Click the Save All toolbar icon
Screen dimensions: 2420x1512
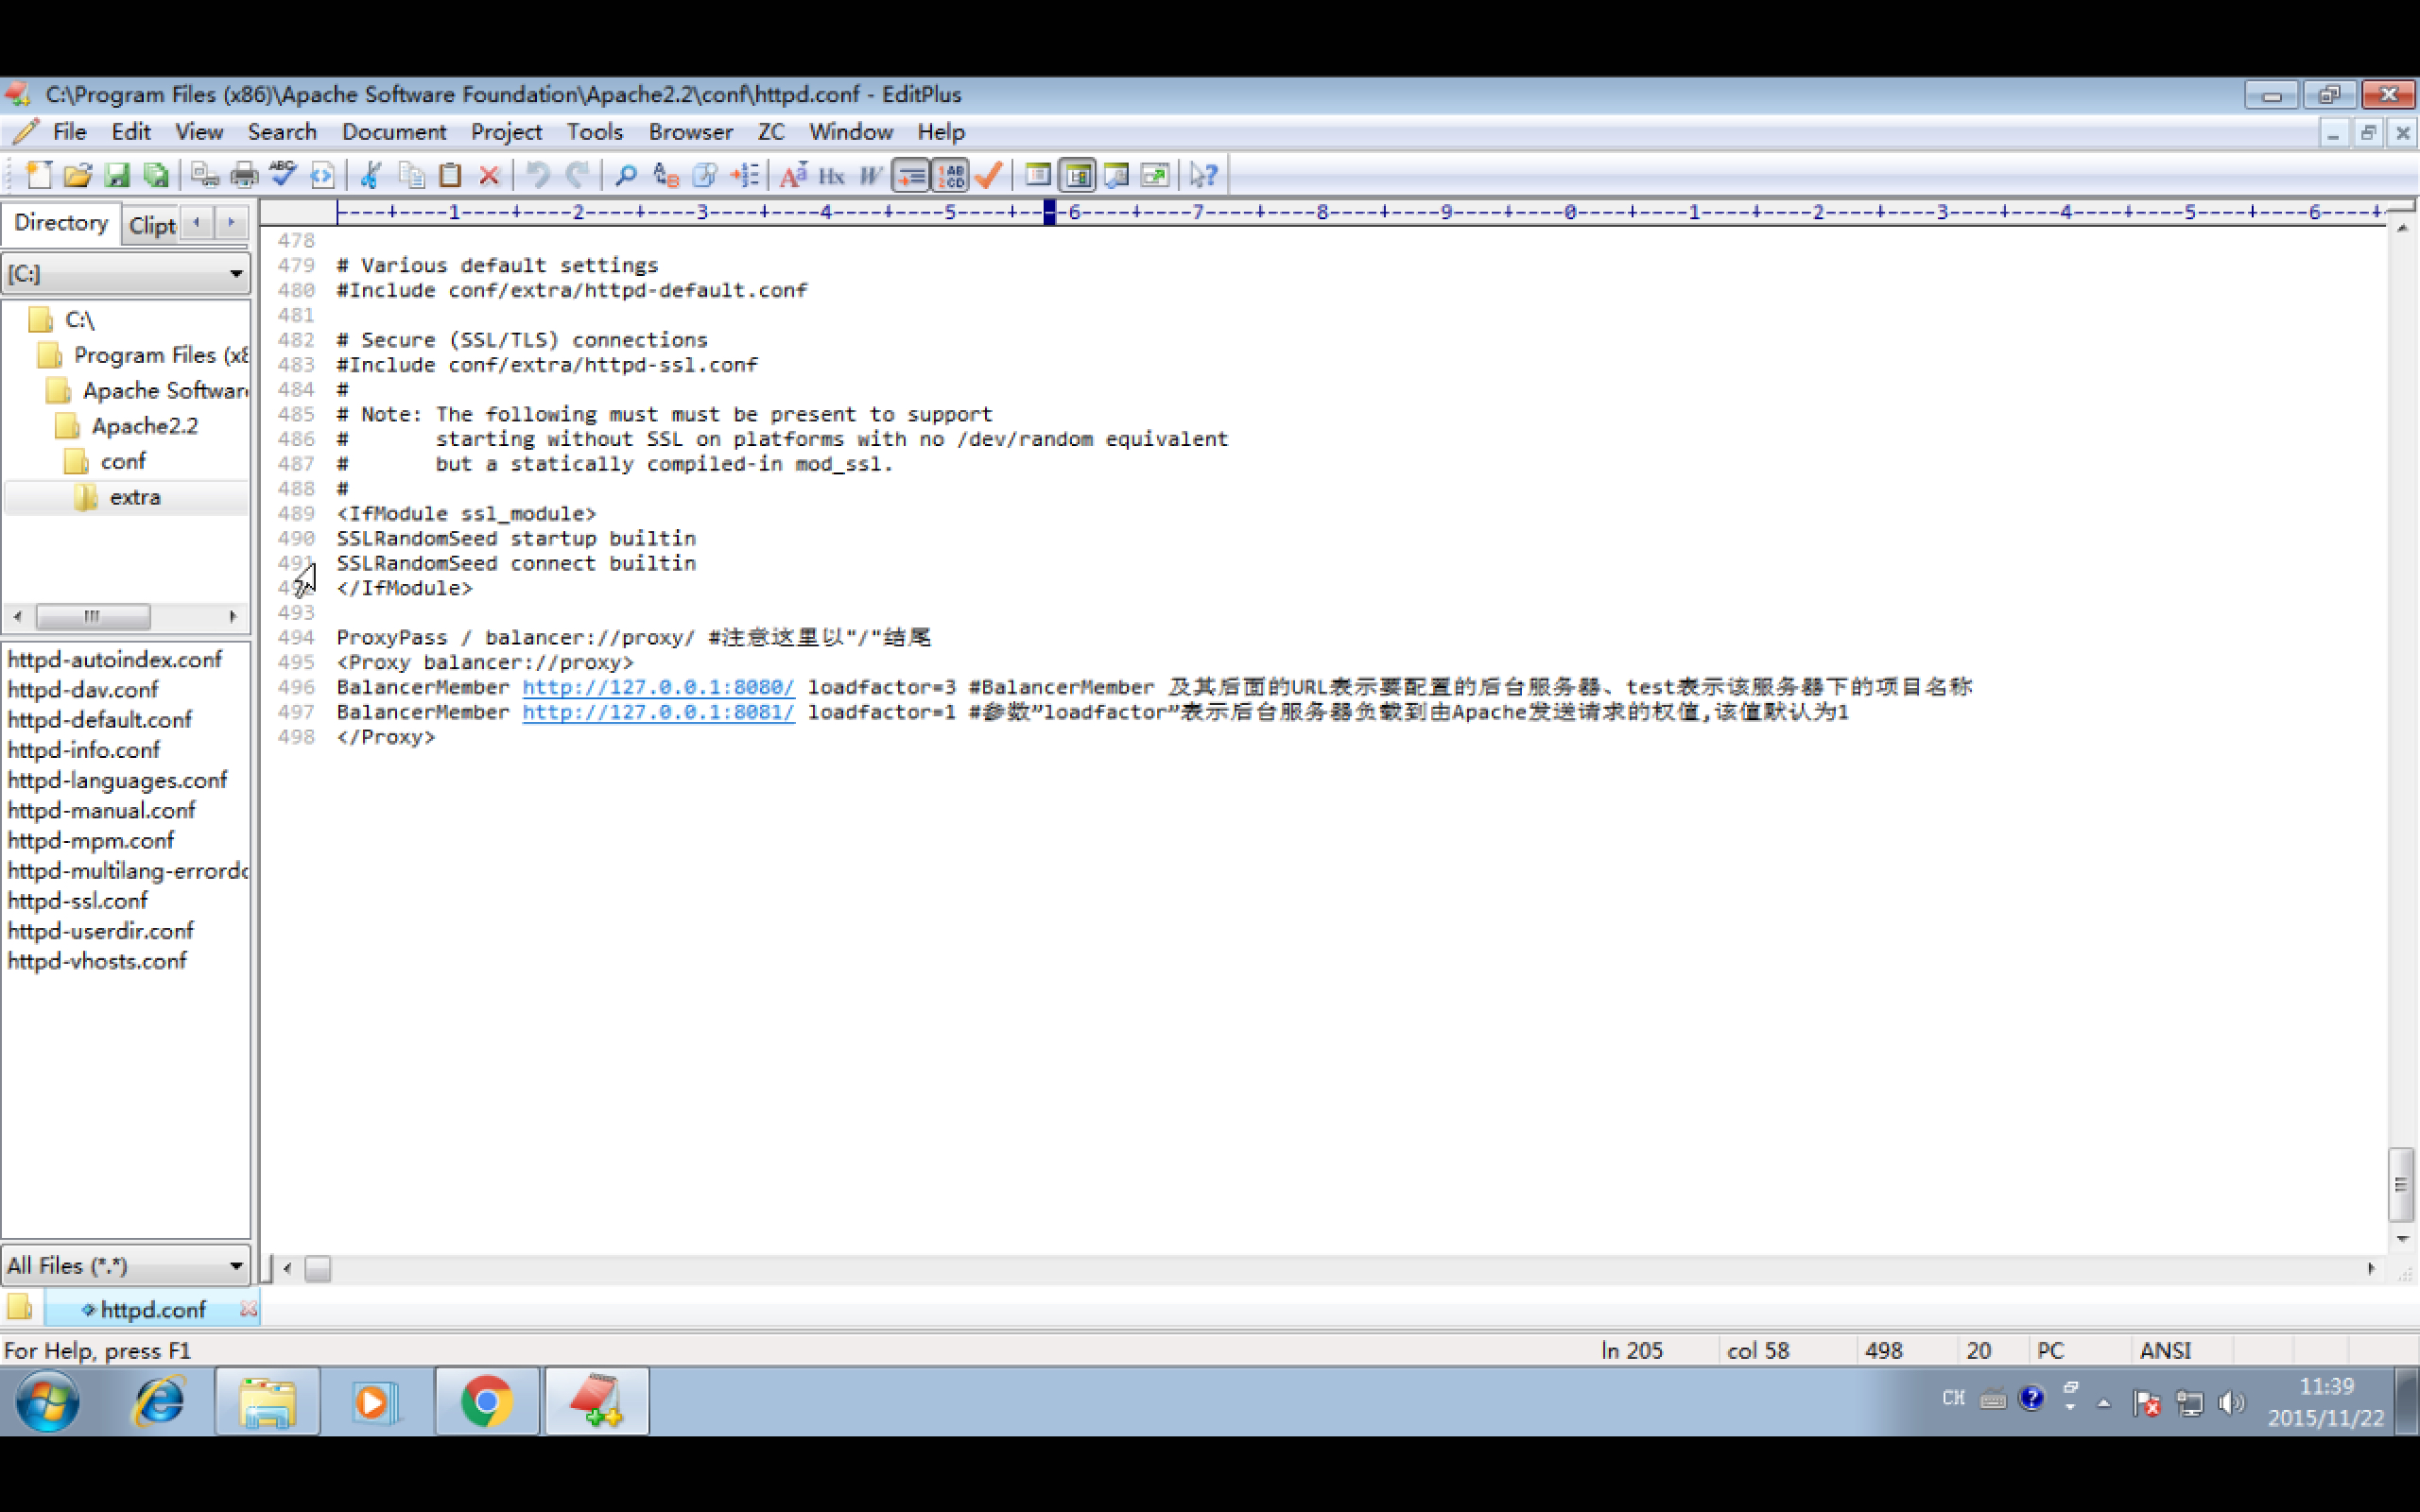click(156, 176)
